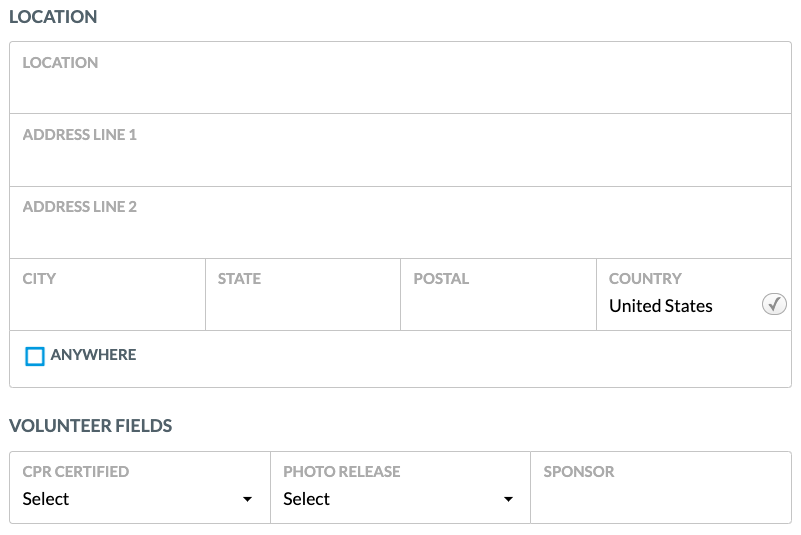Focus the City input field
The height and width of the screenshot is (535, 801).
tap(107, 295)
